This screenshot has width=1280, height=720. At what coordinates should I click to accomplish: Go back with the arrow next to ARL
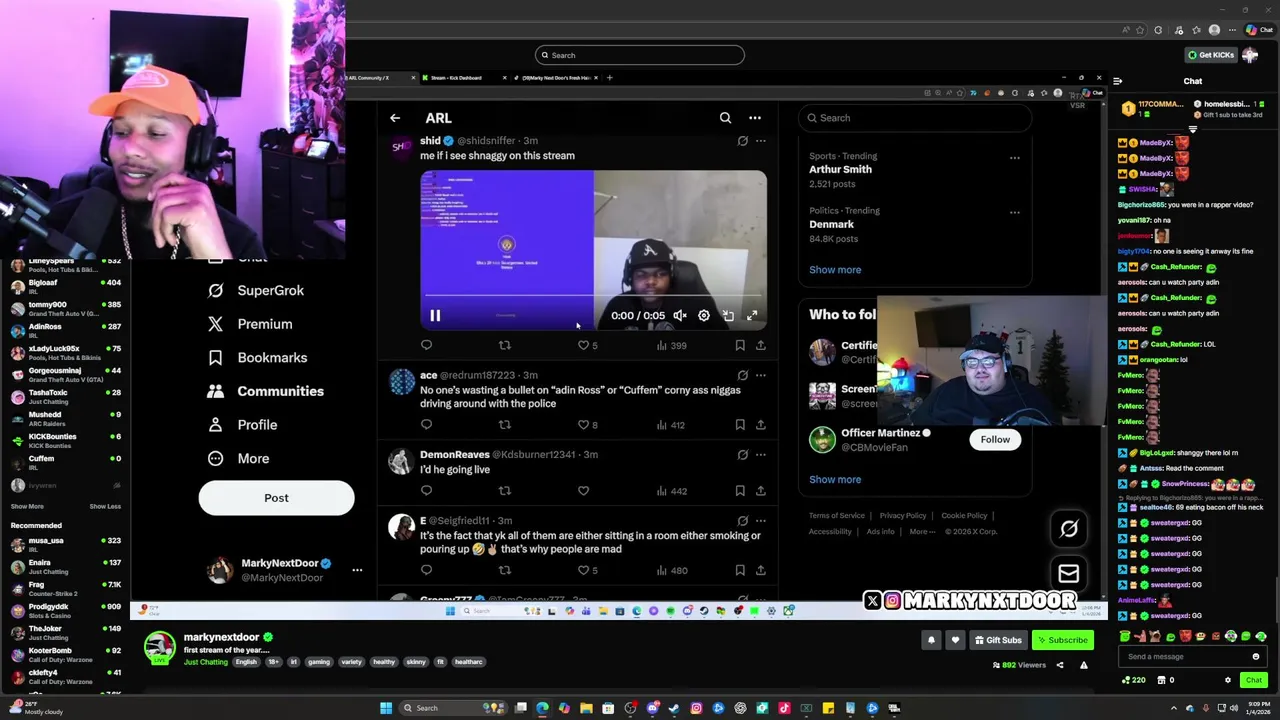395,118
